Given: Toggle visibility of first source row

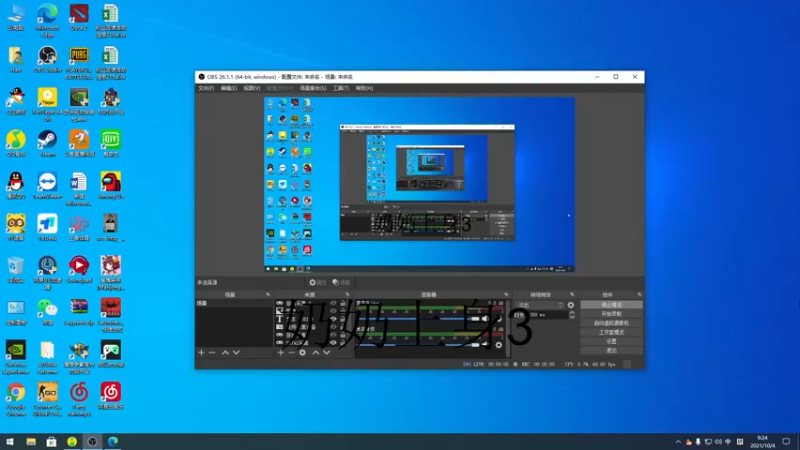Looking at the screenshot, I should pos(333,303).
